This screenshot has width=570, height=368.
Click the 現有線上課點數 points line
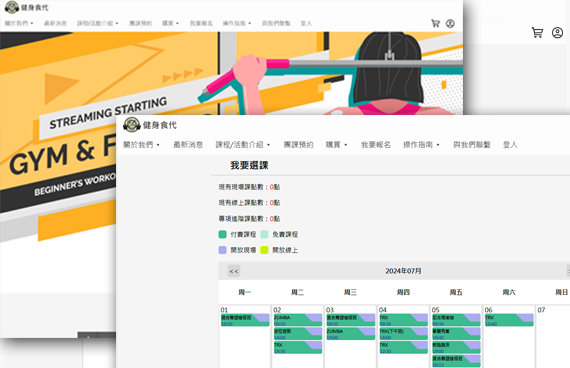click(249, 203)
